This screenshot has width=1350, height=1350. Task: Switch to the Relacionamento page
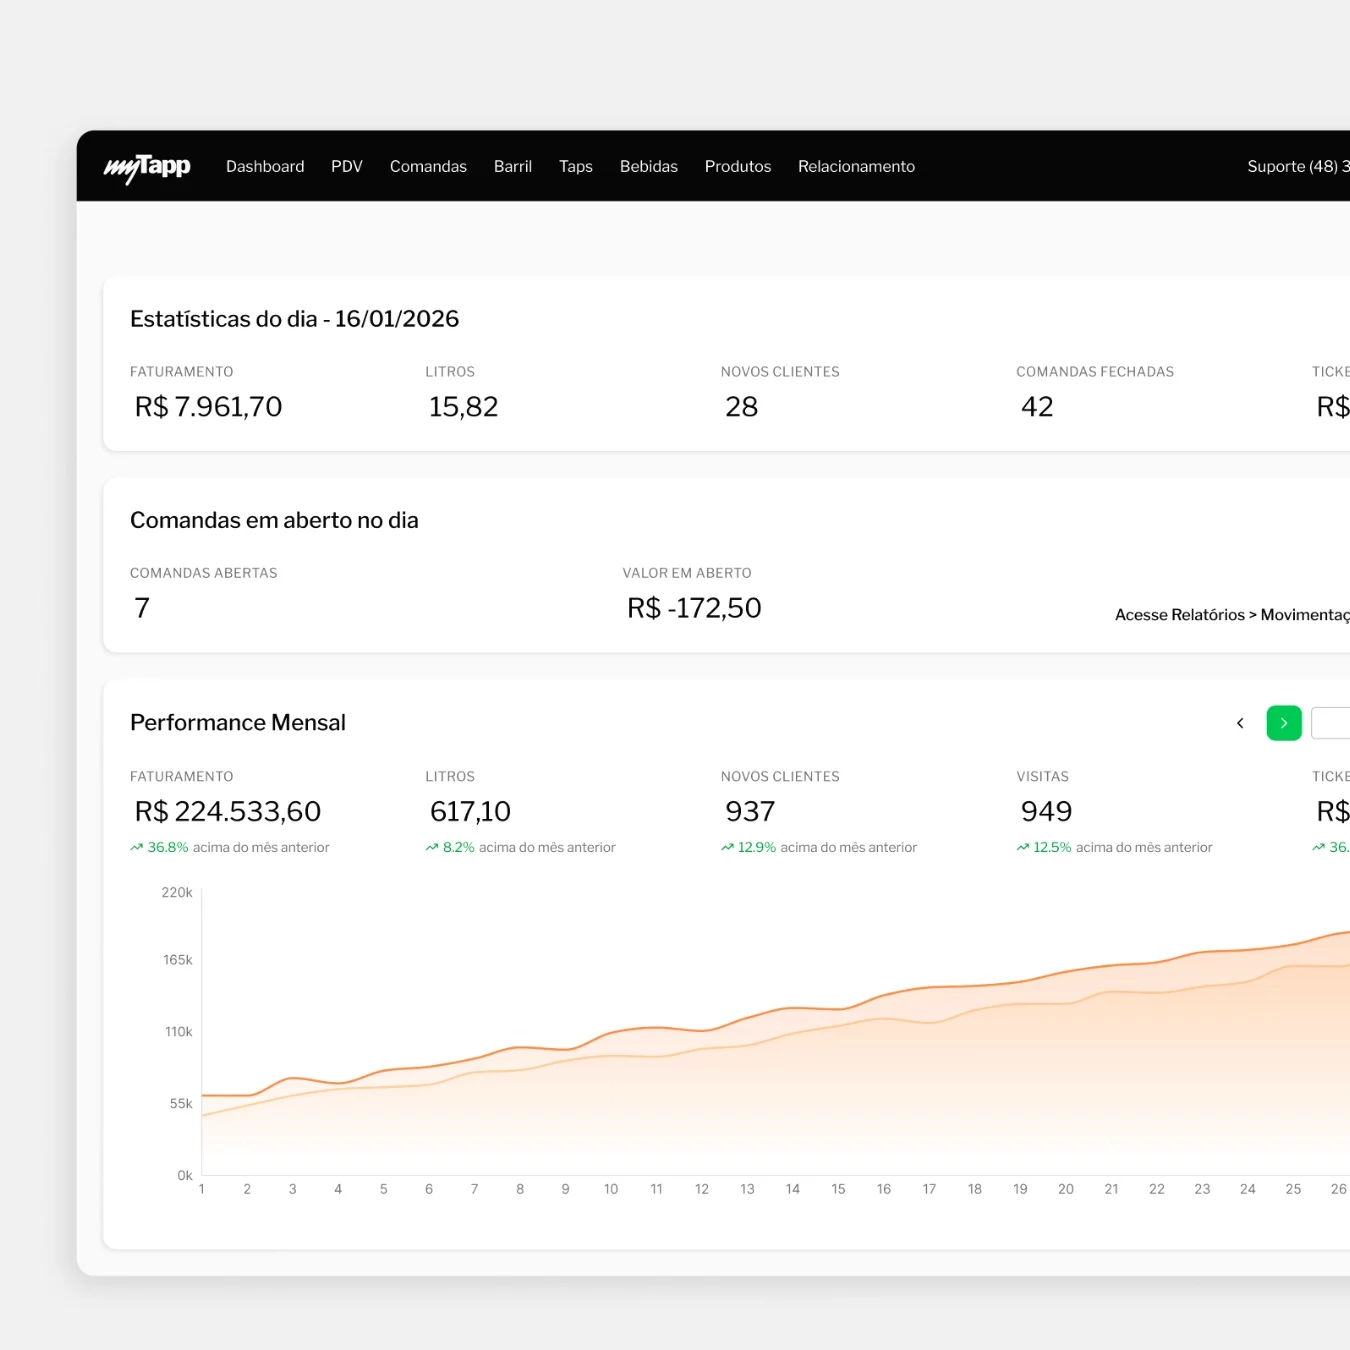click(x=856, y=167)
